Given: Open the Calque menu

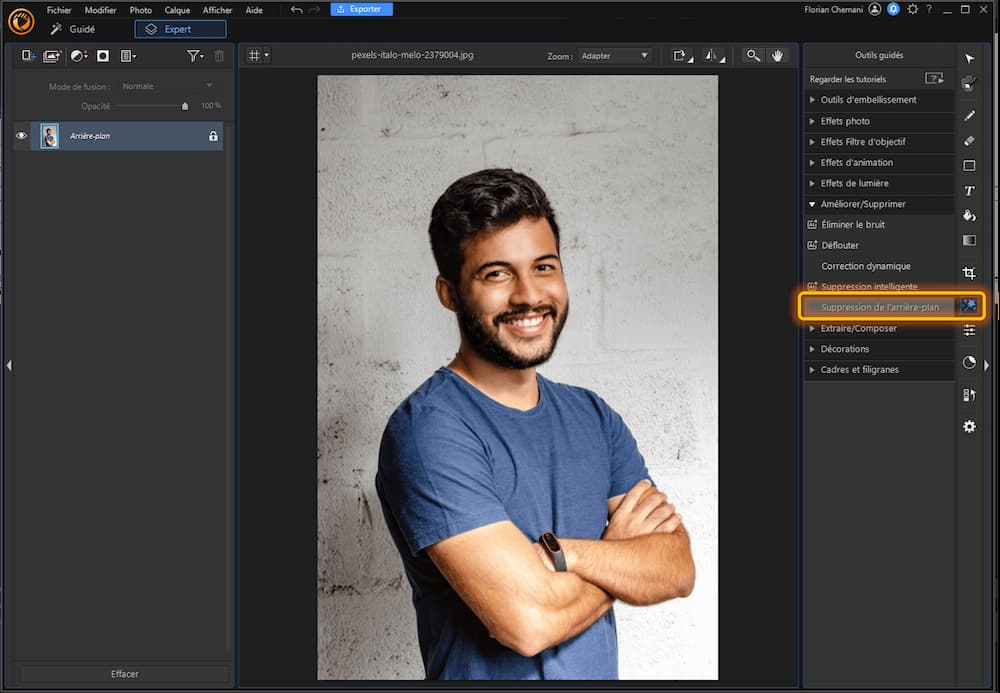Looking at the screenshot, I should tap(177, 10).
